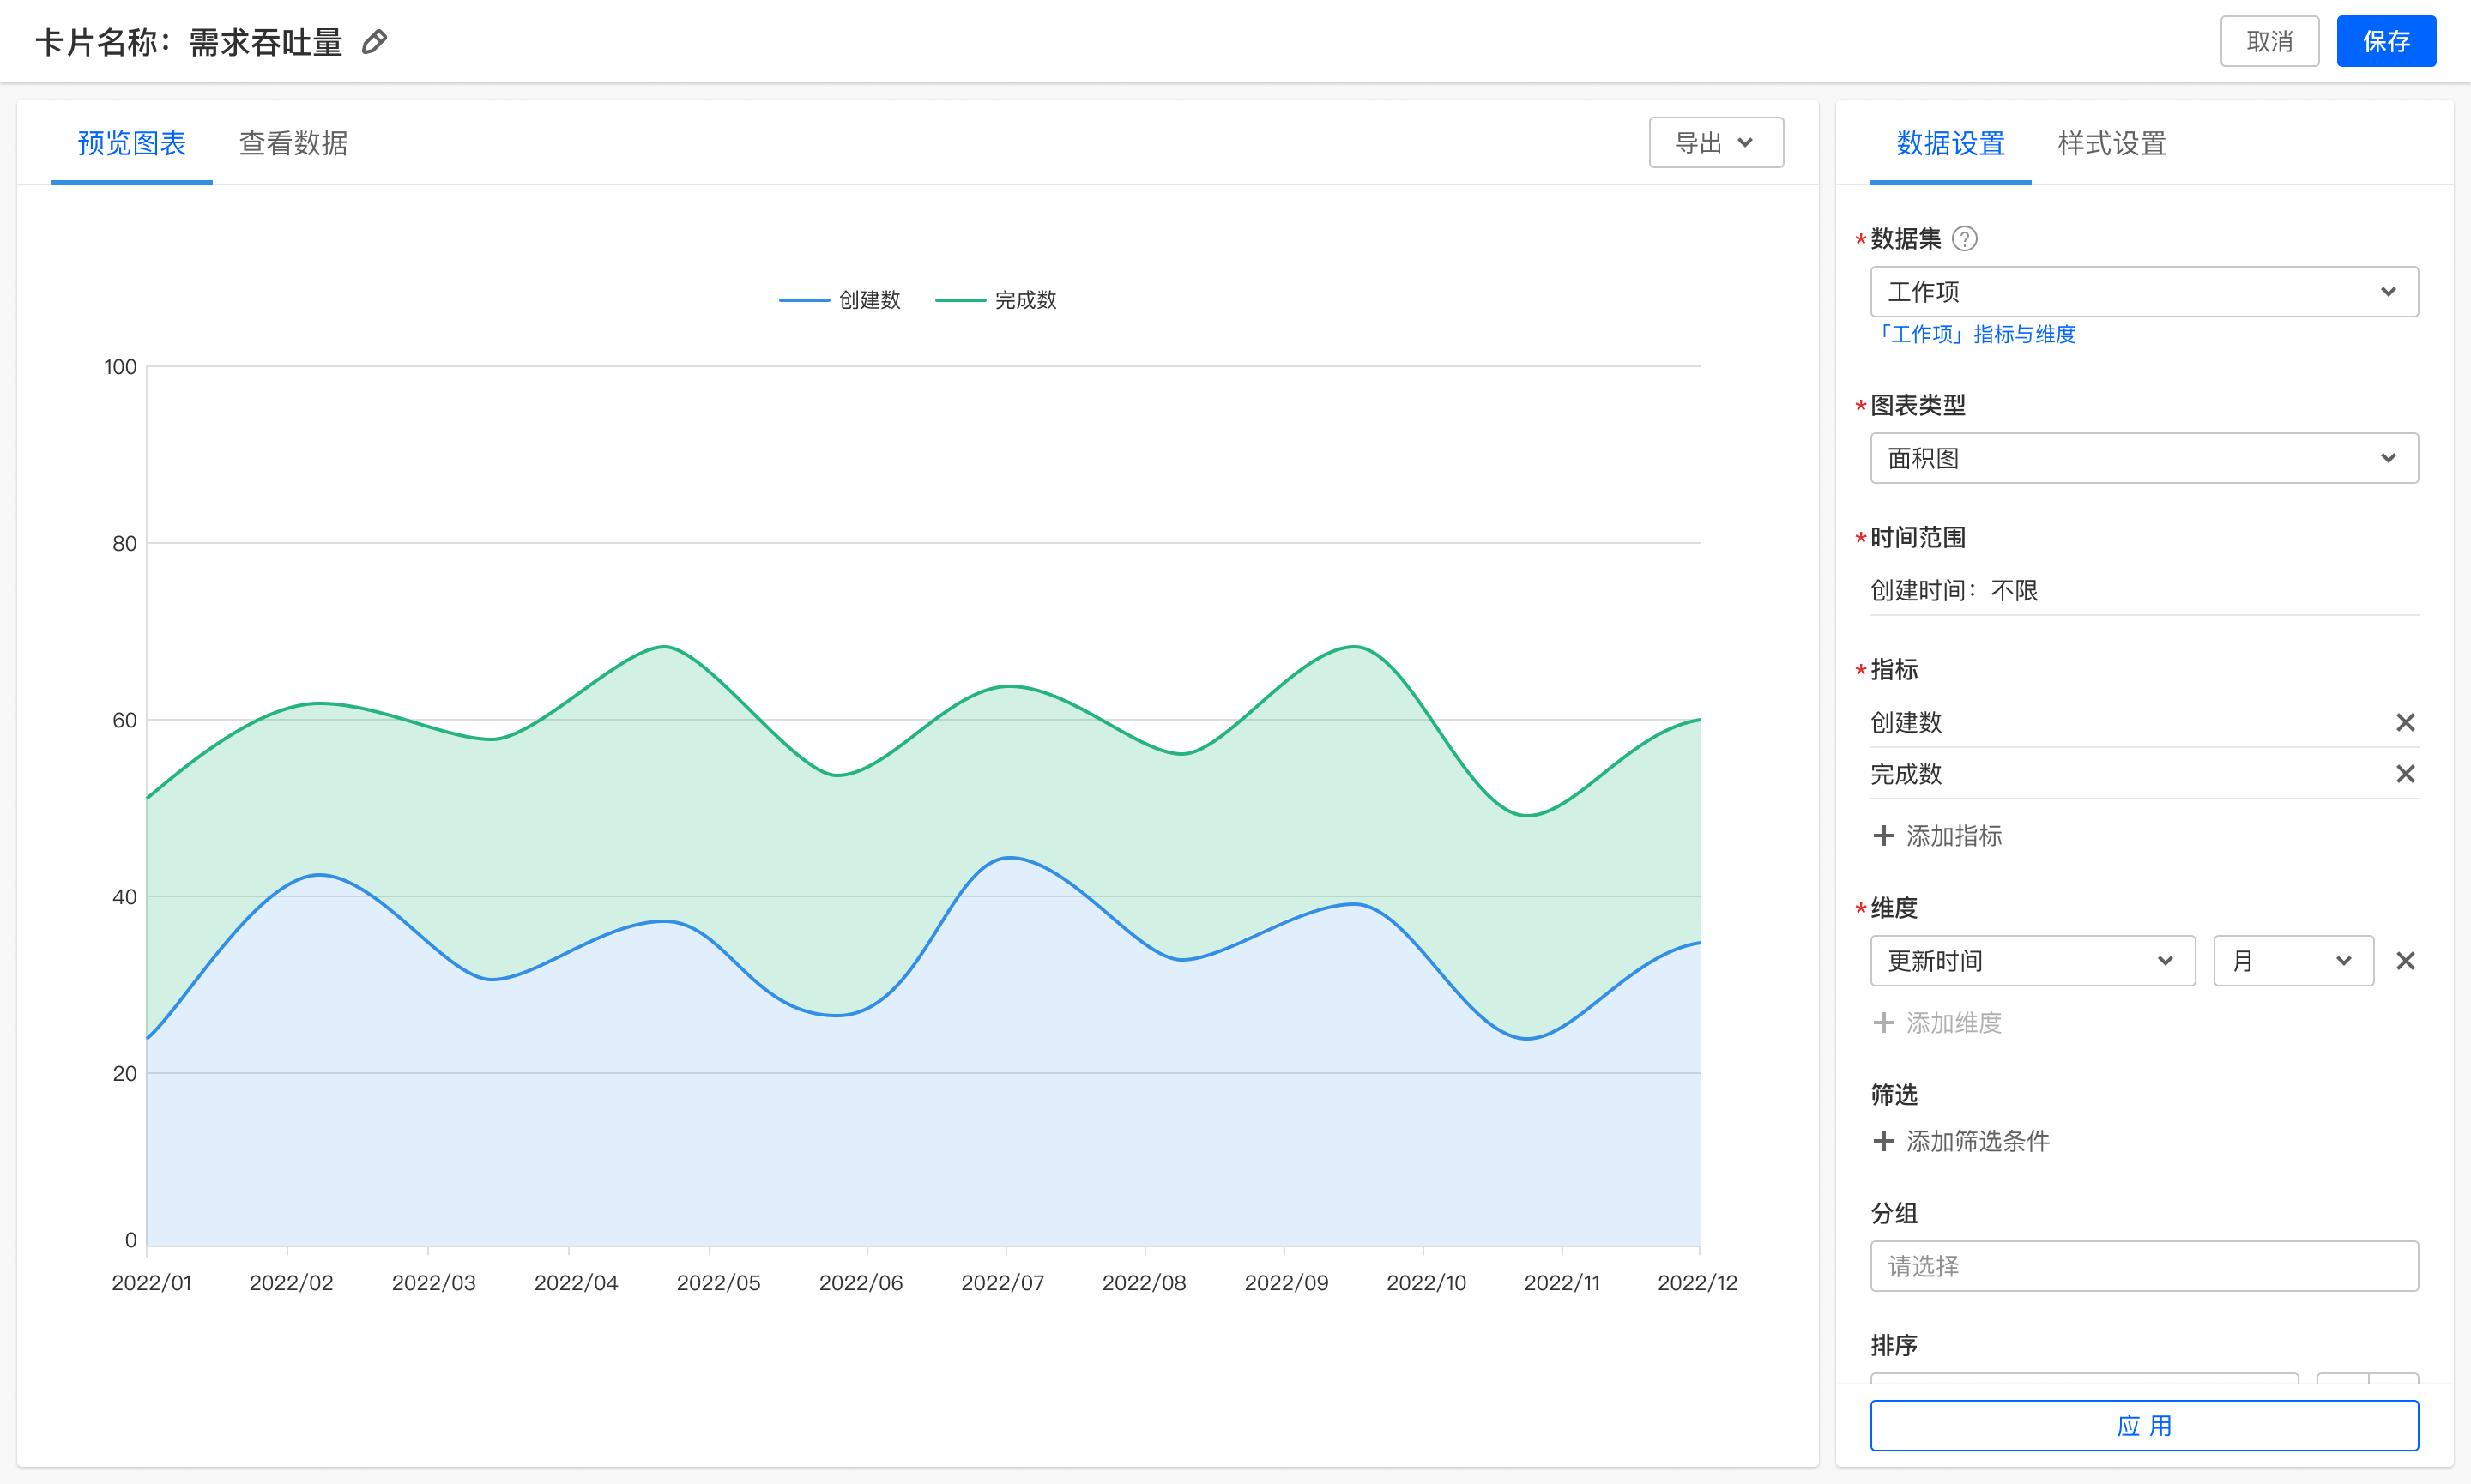Click the blue 保存 button
This screenshot has width=2471, height=1484.
[2385, 42]
